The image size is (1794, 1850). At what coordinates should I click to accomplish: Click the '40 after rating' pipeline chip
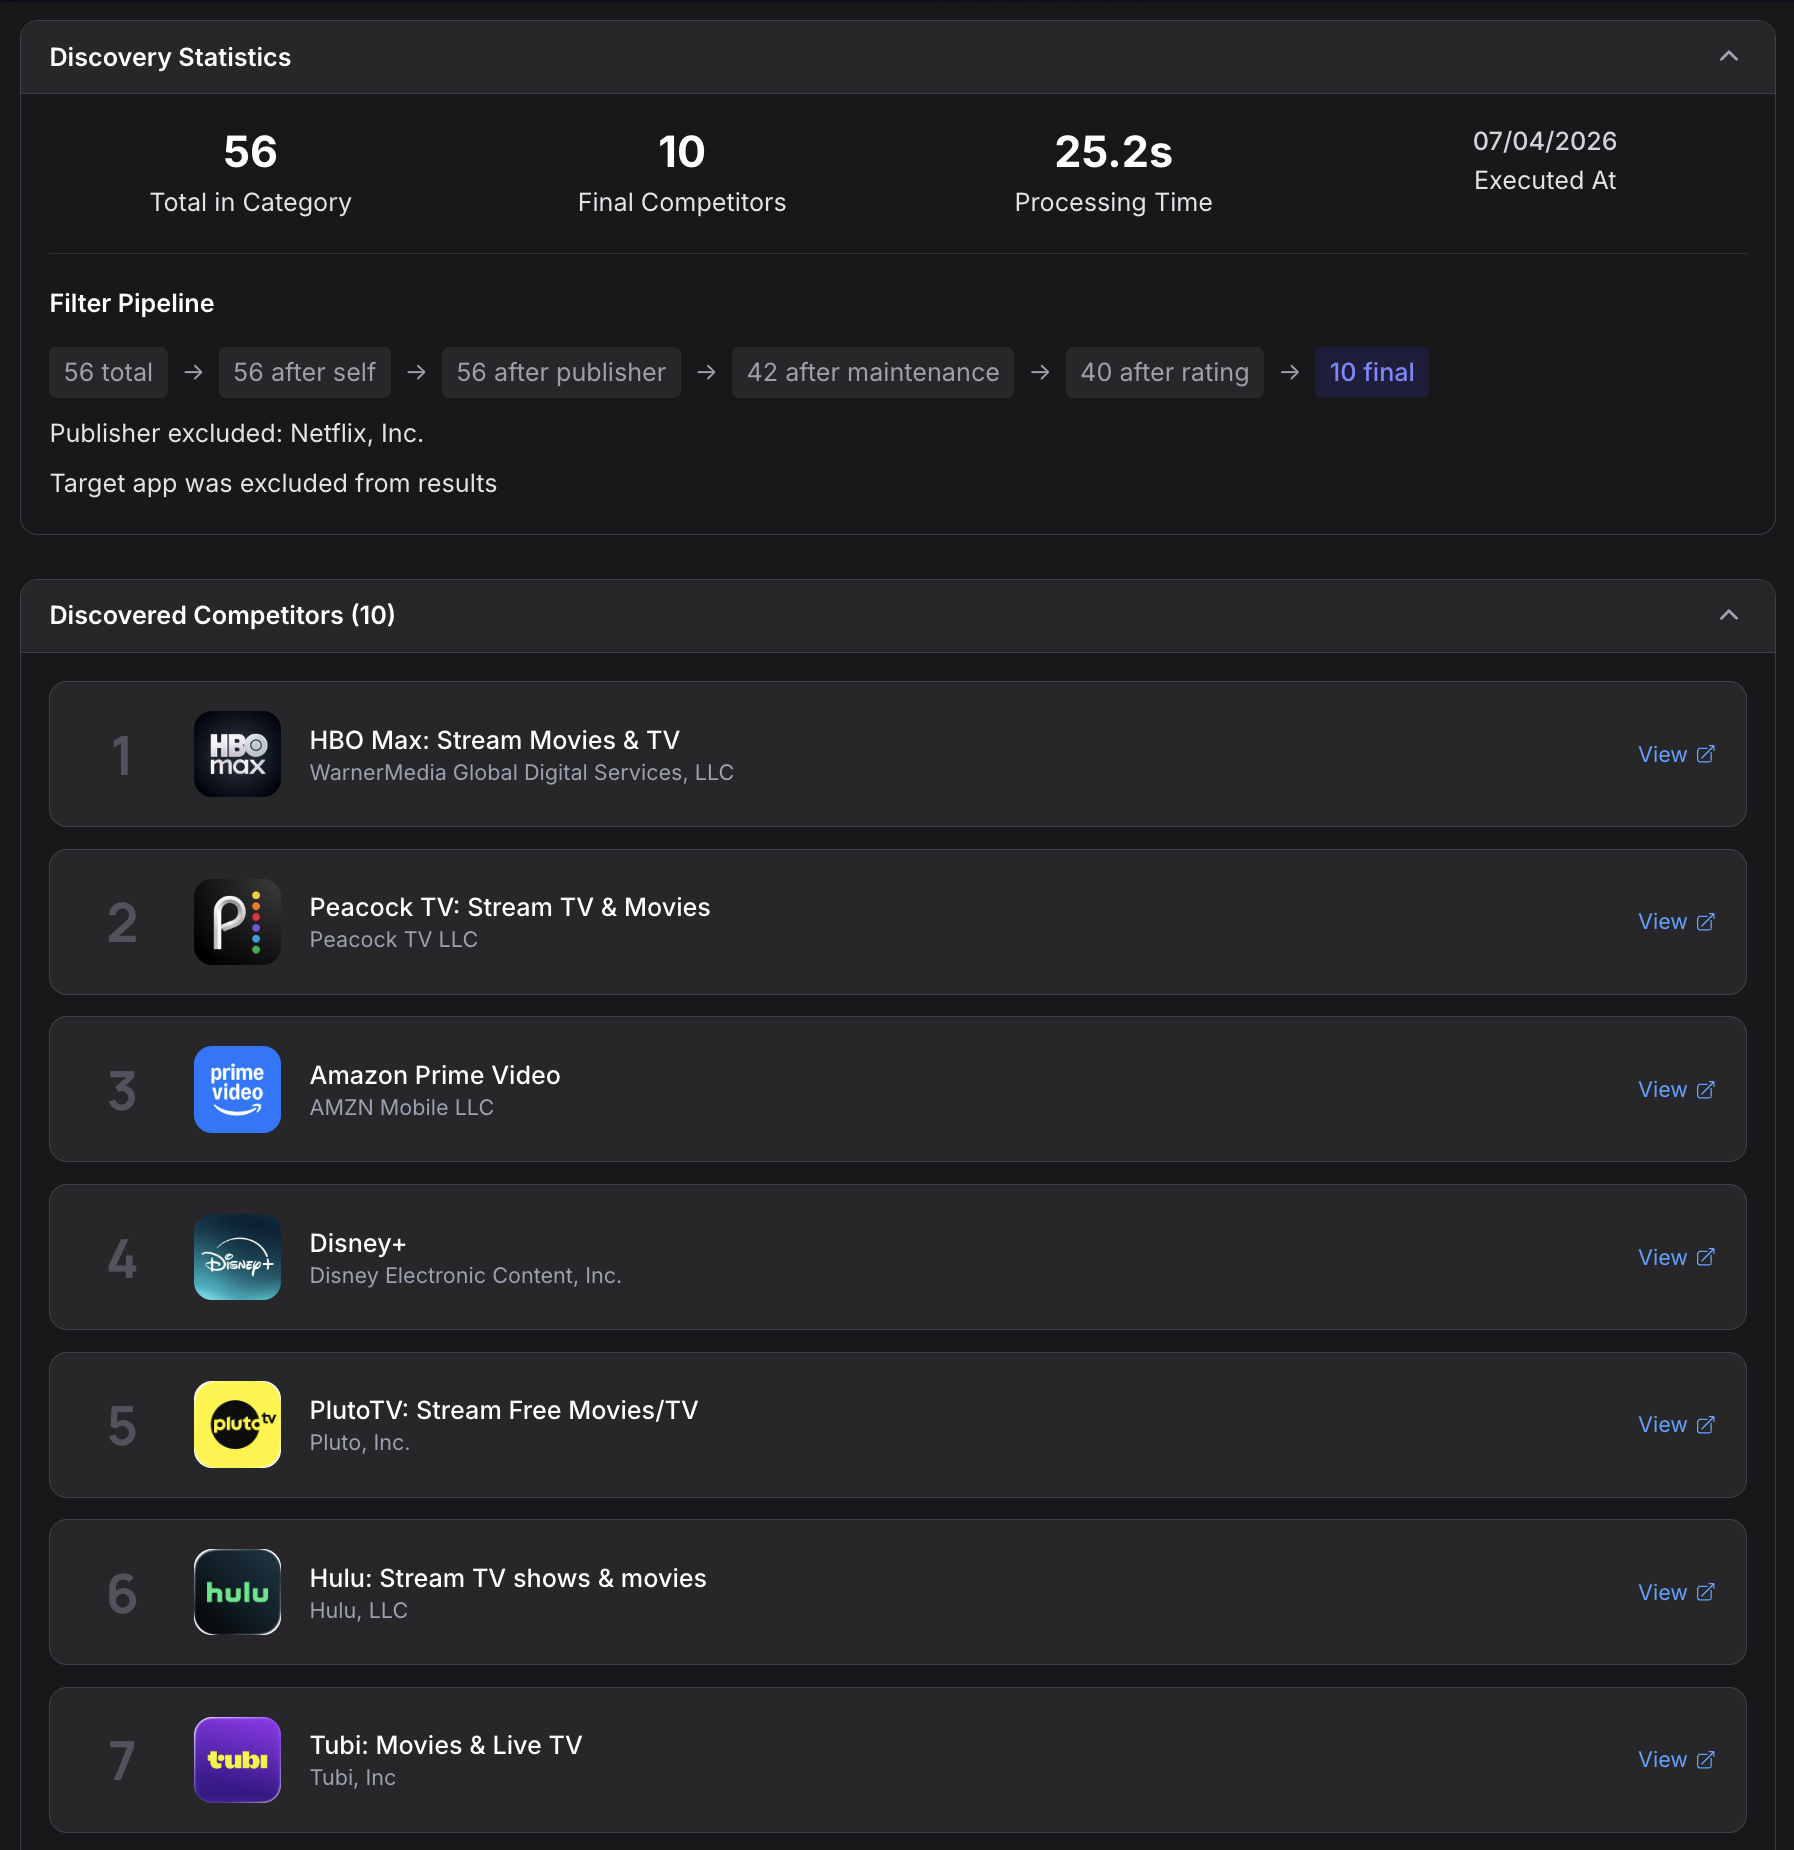point(1164,372)
